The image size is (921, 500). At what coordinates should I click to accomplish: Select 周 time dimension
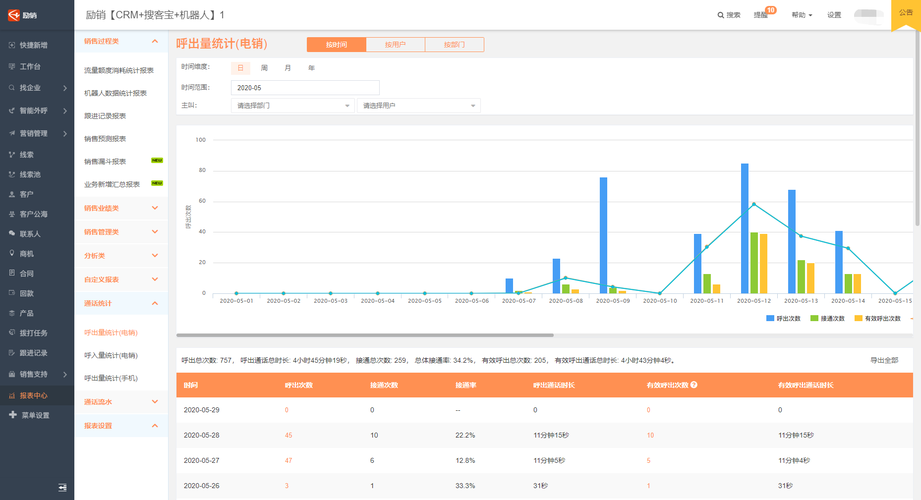point(264,68)
